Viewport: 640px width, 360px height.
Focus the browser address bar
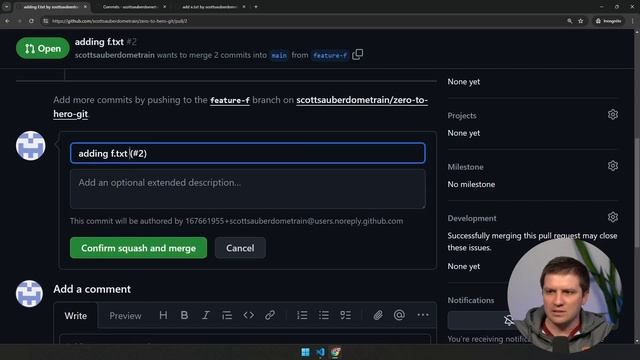pyautogui.click(x=302, y=21)
